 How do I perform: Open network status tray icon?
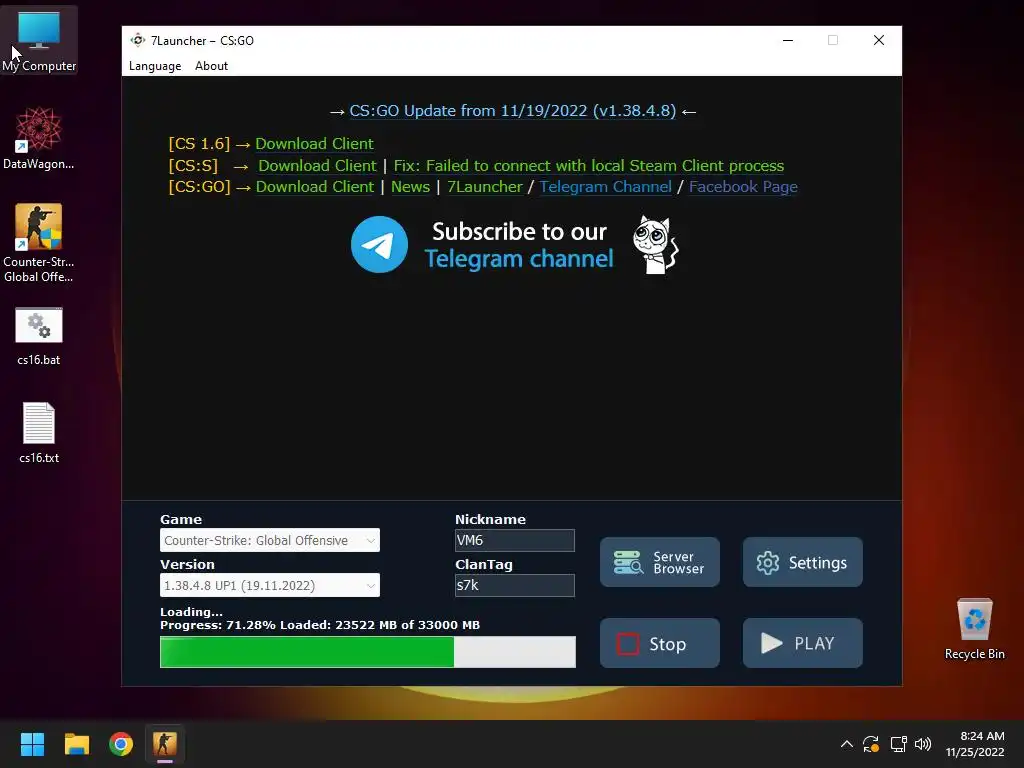tap(898, 744)
